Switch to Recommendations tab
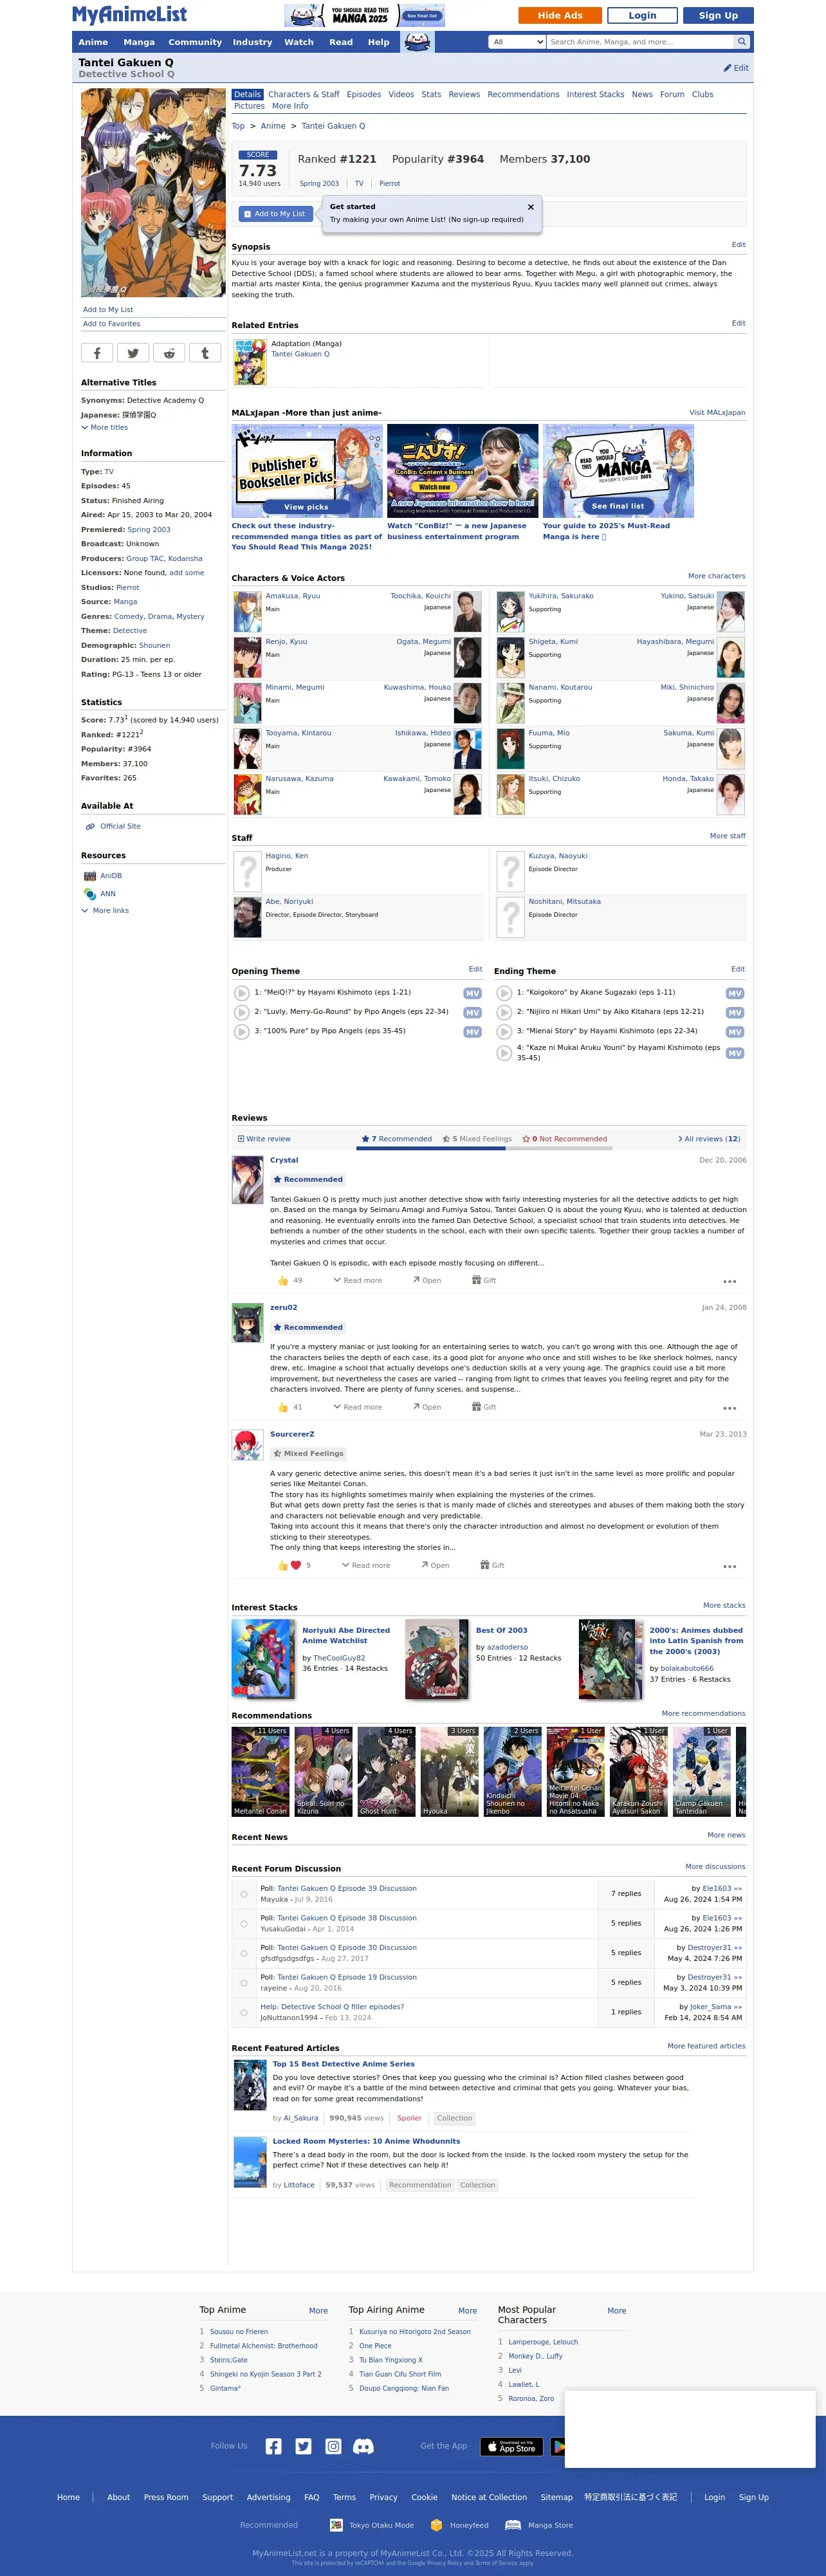 pyautogui.click(x=523, y=95)
